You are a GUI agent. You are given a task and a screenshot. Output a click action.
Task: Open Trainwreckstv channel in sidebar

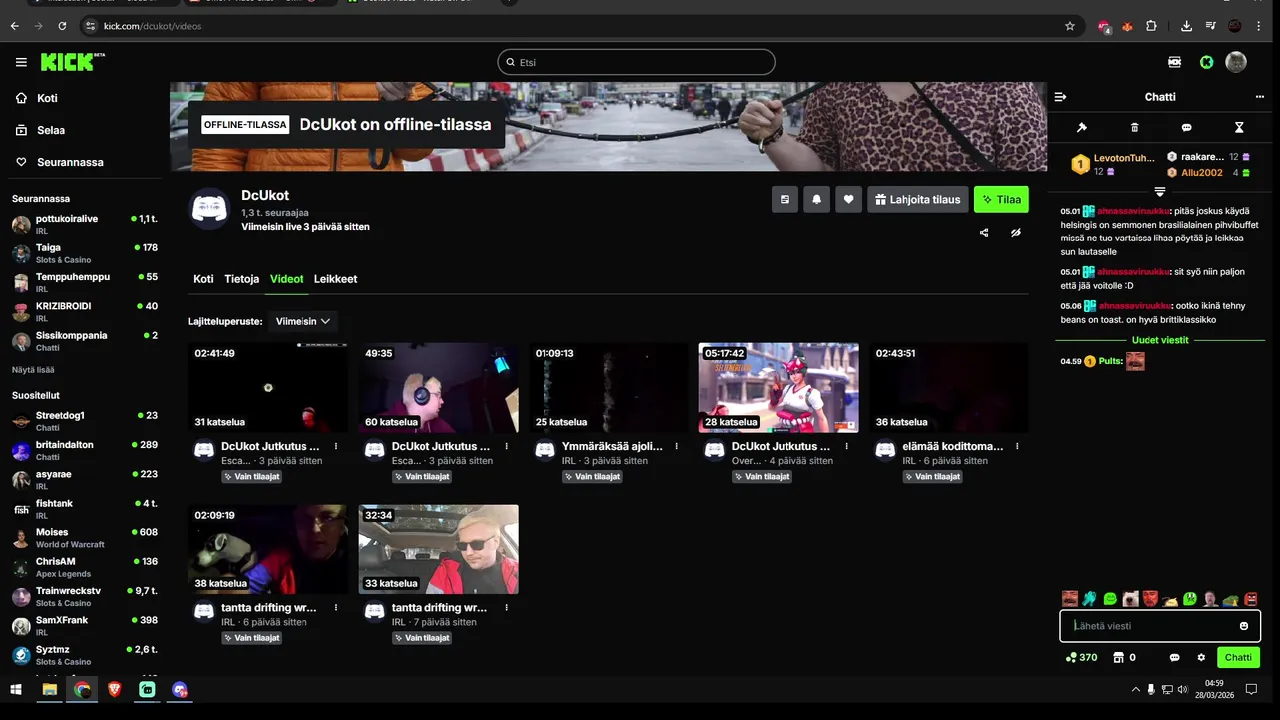click(84, 597)
